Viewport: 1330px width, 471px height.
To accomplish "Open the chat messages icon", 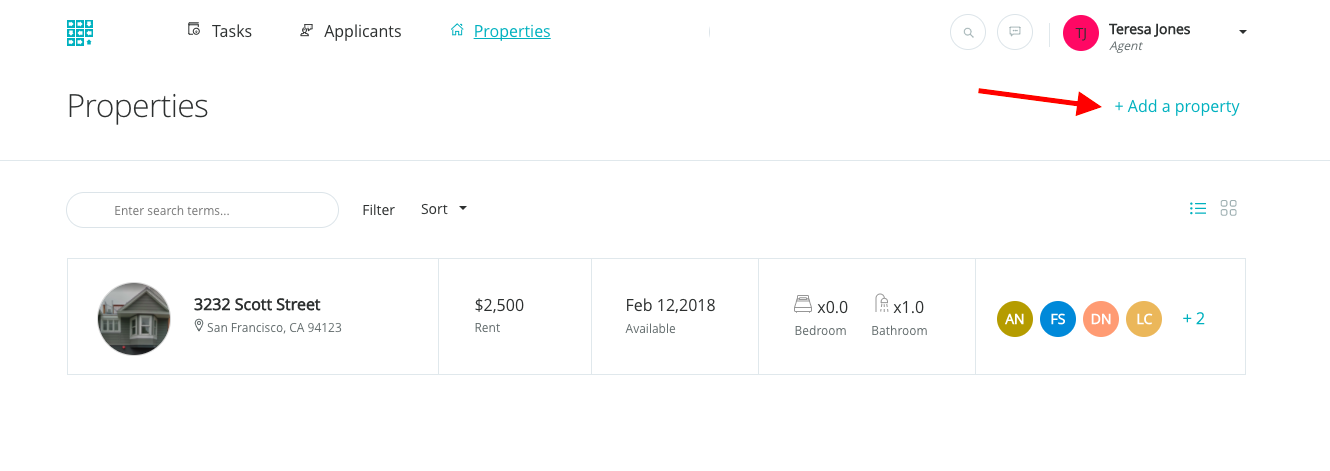I will (x=1015, y=32).
